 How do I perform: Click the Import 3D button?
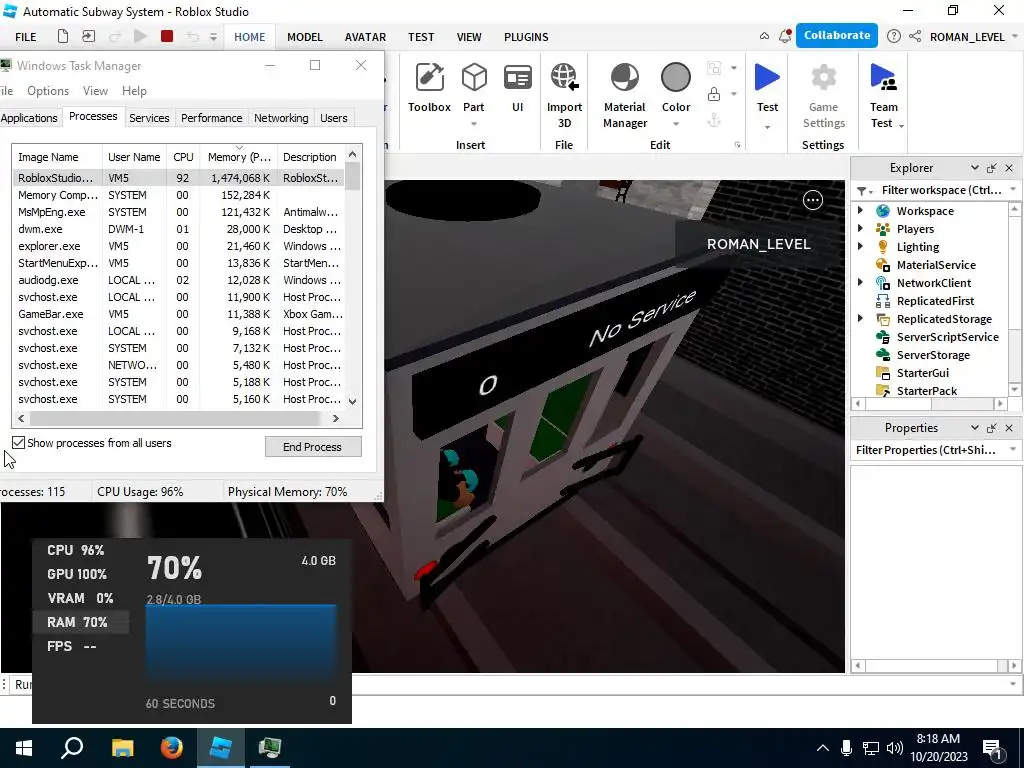click(x=564, y=95)
